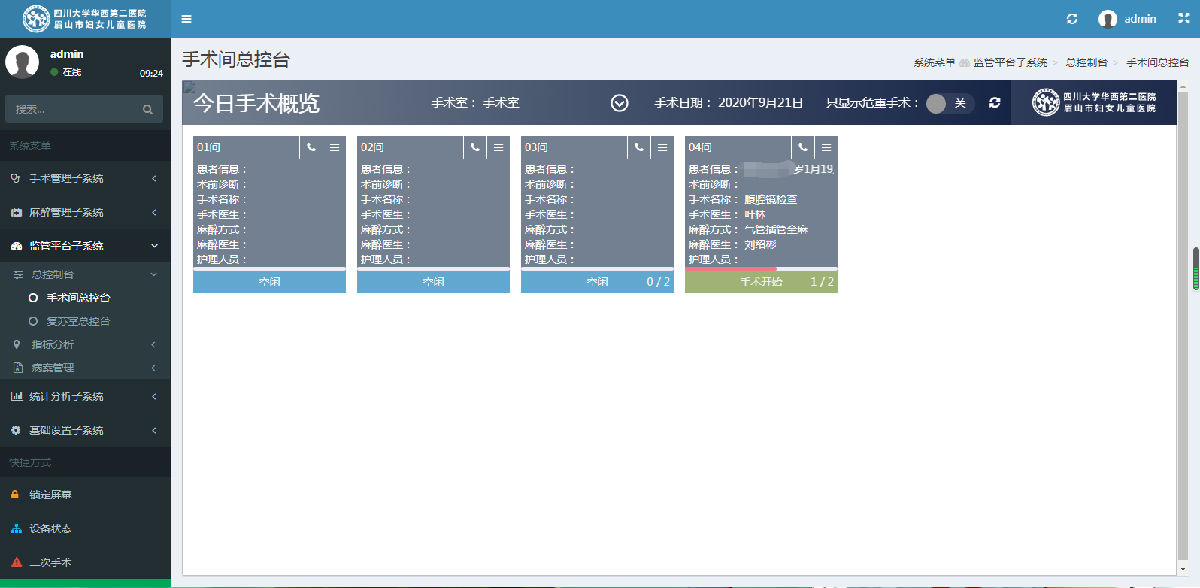Expand 手术管理子系统 in the sidebar
Image resolution: width=1200 pixels, height=588 pixels.
click(x=85, y=179)
